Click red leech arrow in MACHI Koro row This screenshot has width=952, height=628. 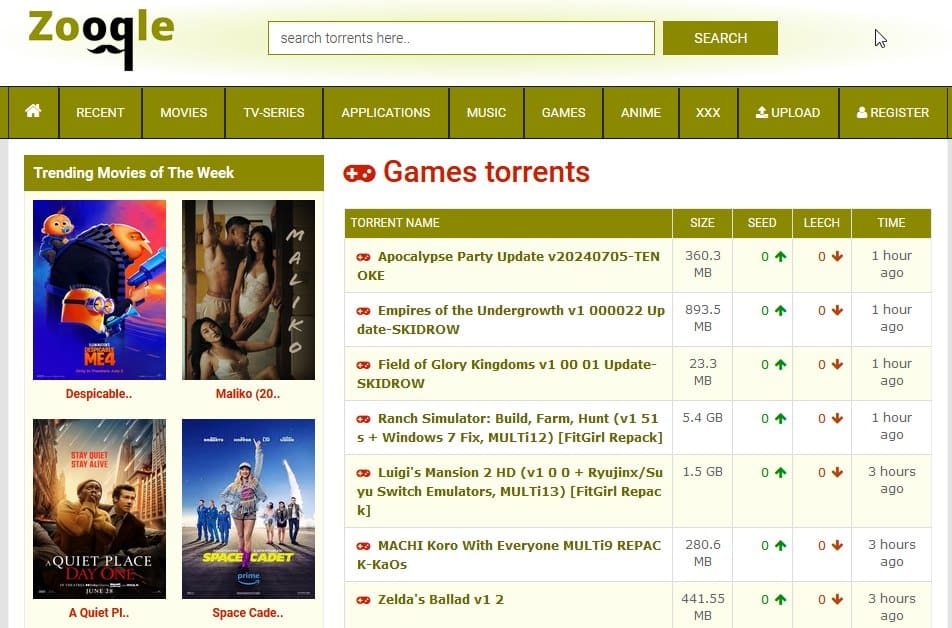coord(838,545)
